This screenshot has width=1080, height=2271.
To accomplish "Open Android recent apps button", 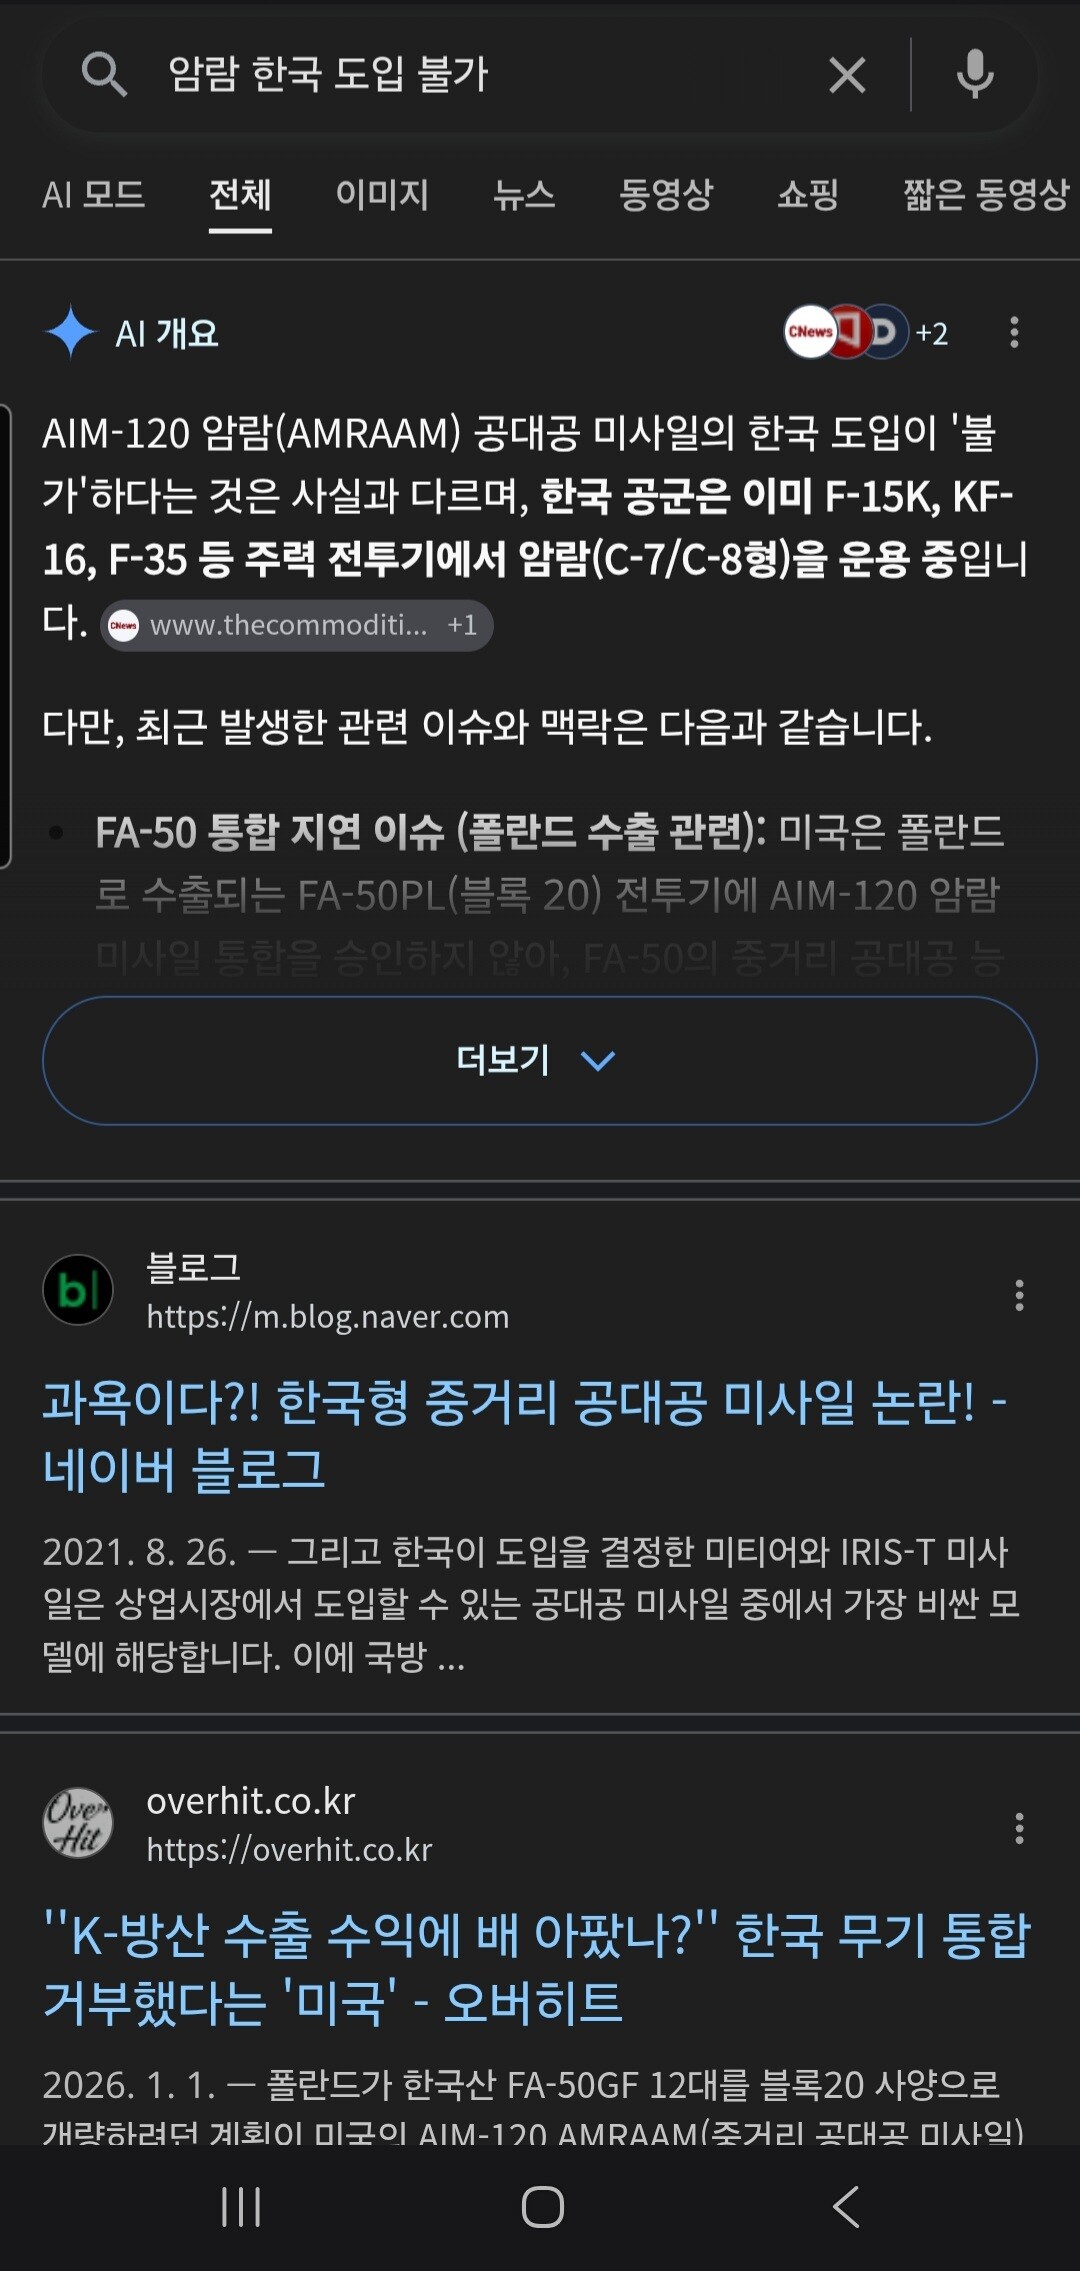I will pos(241,2206).
